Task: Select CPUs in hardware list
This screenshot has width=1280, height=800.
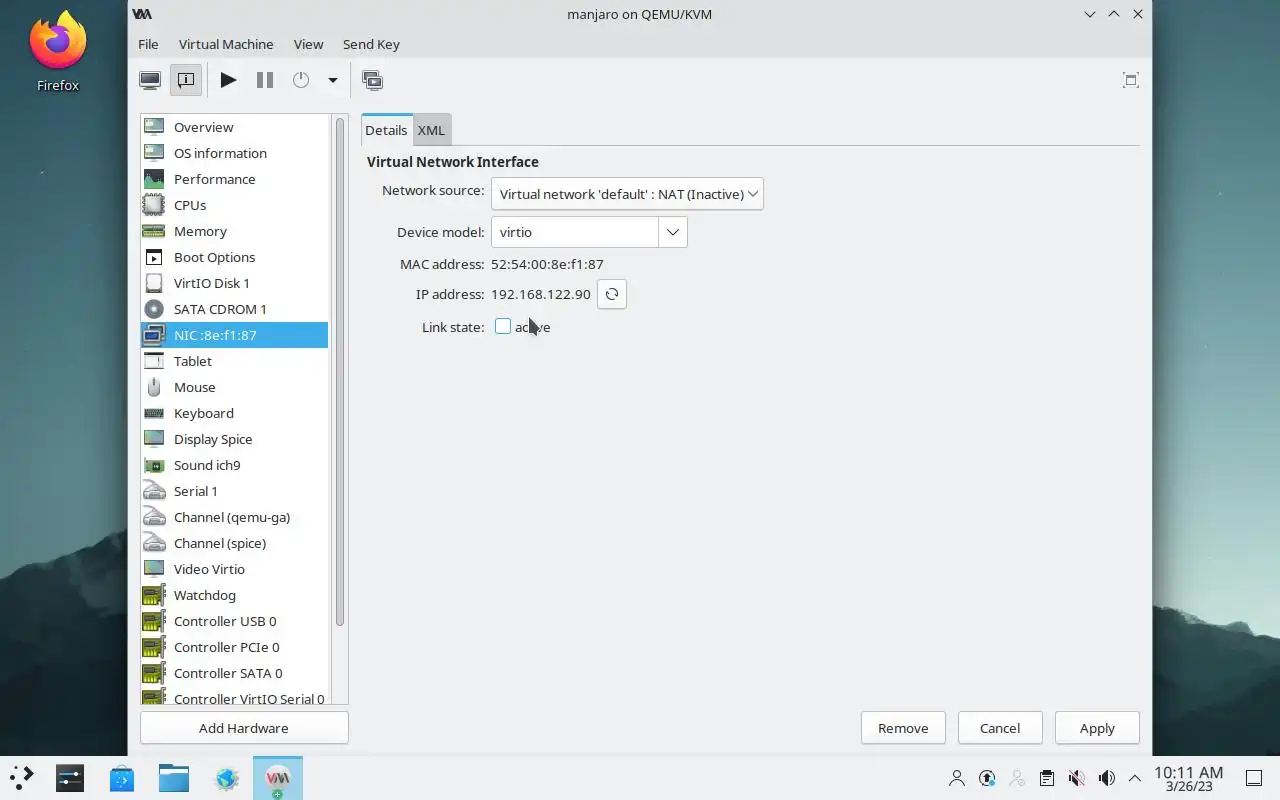Action: point(234,205)
